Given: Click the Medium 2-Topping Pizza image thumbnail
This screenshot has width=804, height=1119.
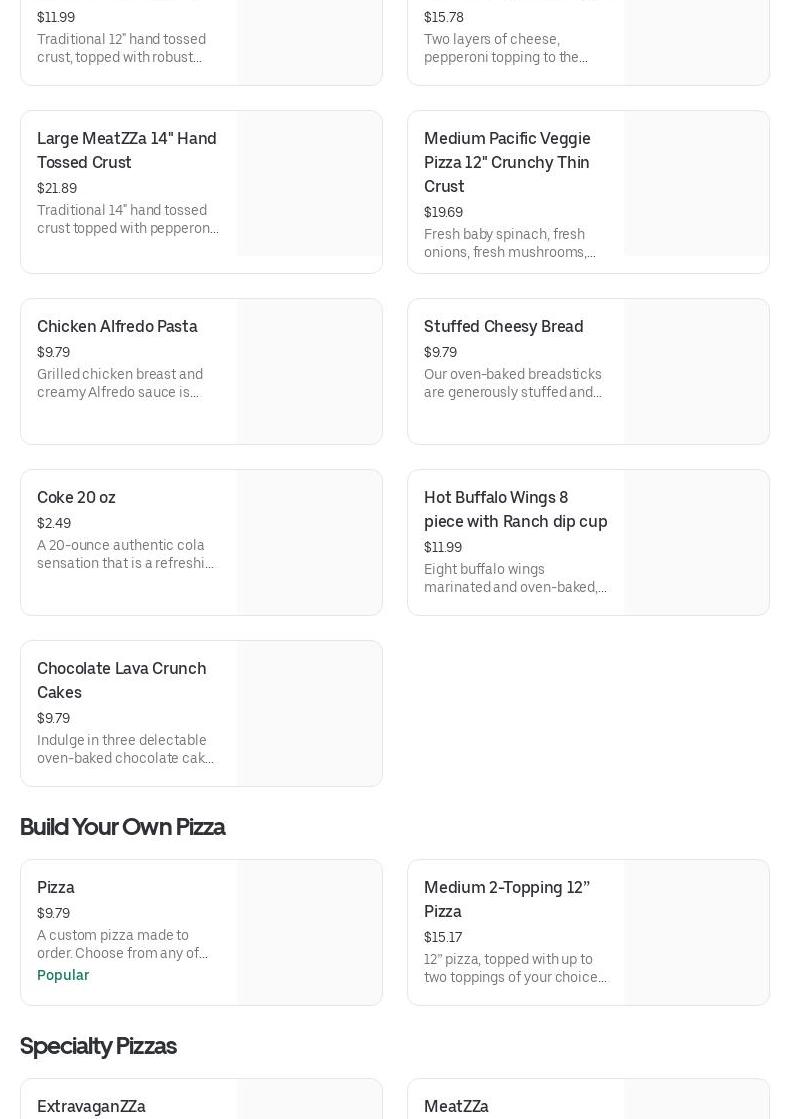Looking at the screenshot, I should click(x=696, y=933).
